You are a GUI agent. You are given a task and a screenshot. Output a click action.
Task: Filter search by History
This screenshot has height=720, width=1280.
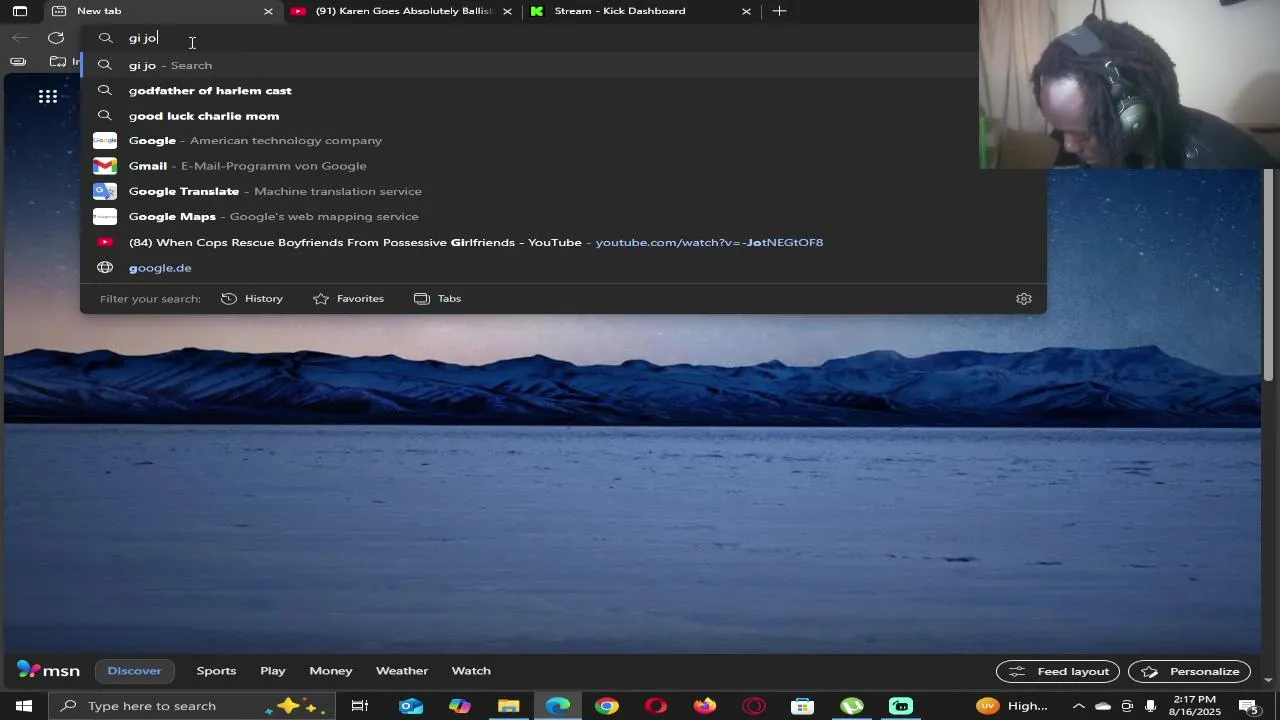click(252, 299)
